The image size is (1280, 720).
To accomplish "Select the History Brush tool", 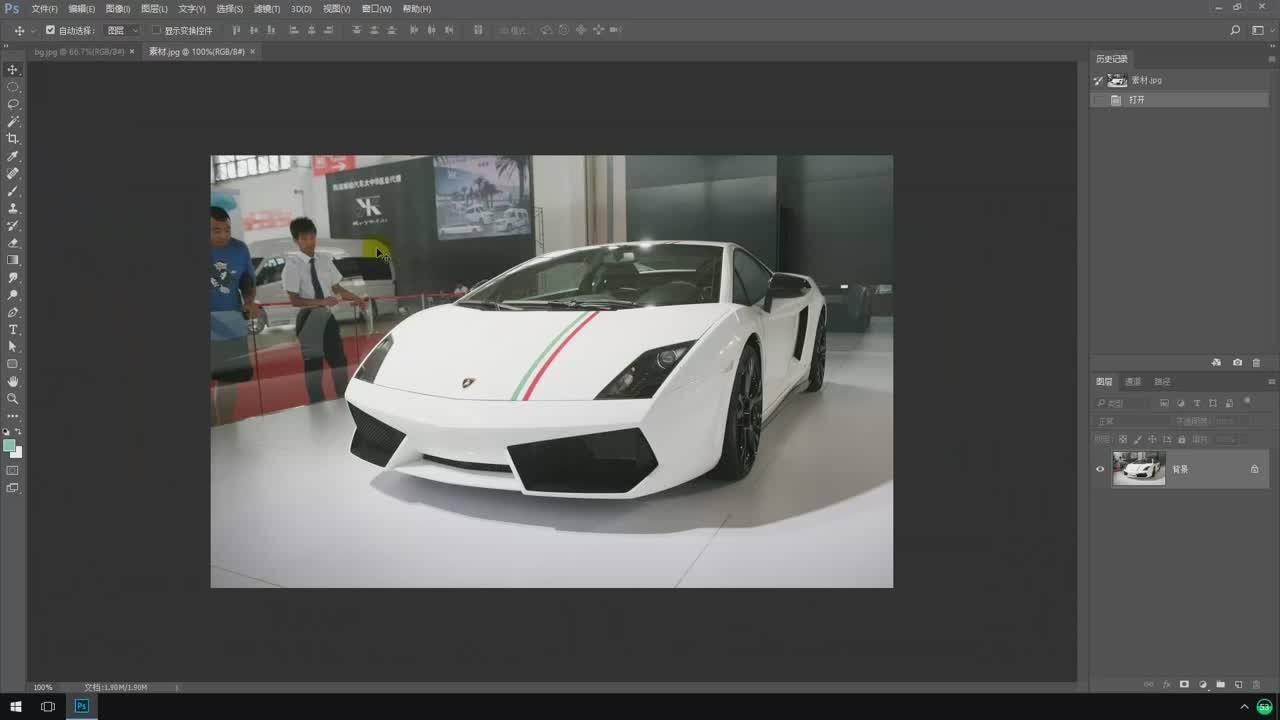I will (13, 225).
